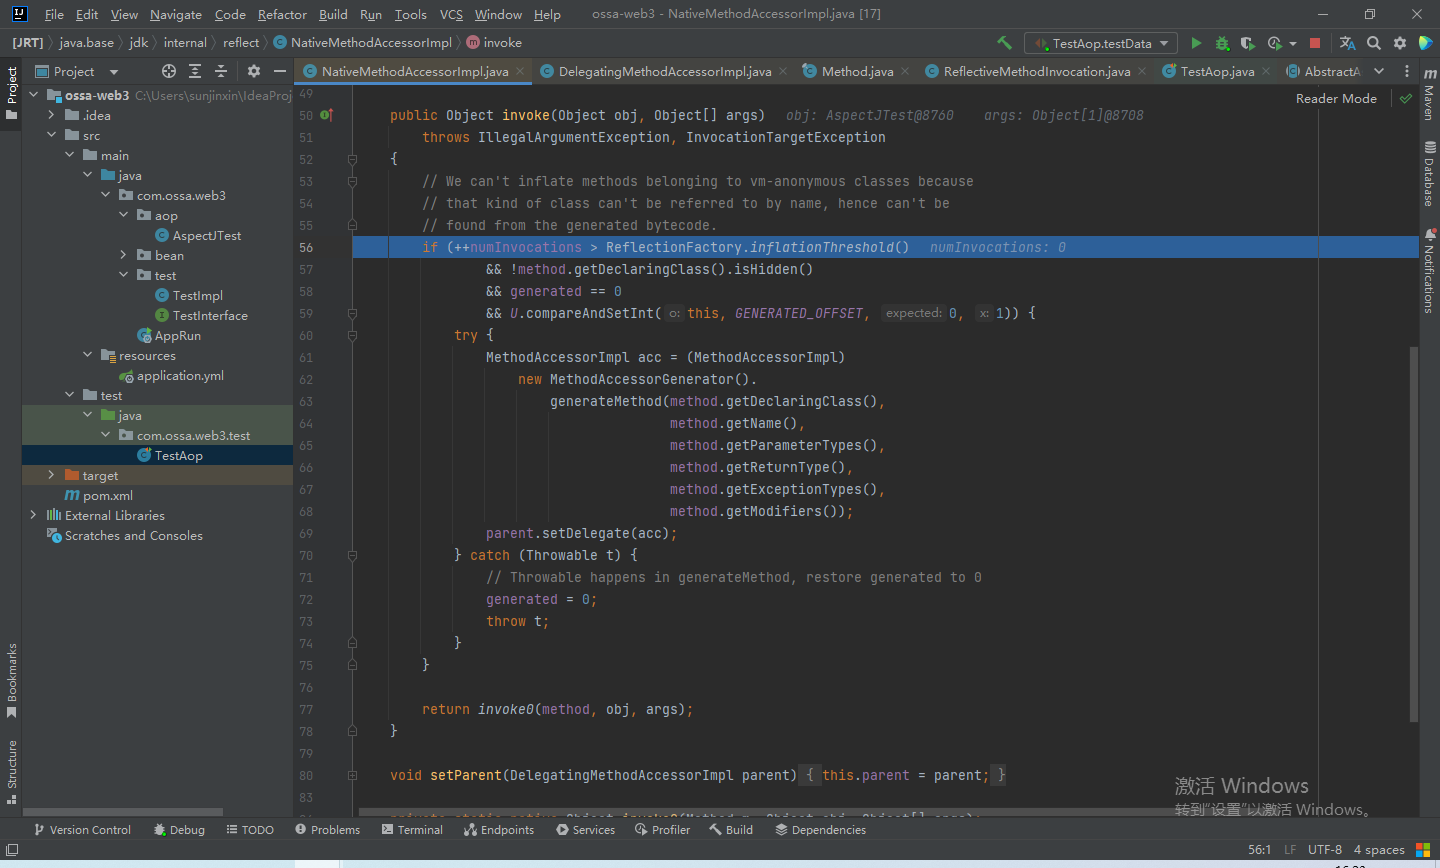Image resolution: width=1440 pixels, height=868 pixels.
Task: Collapse the resources folder
Action: 87,355
